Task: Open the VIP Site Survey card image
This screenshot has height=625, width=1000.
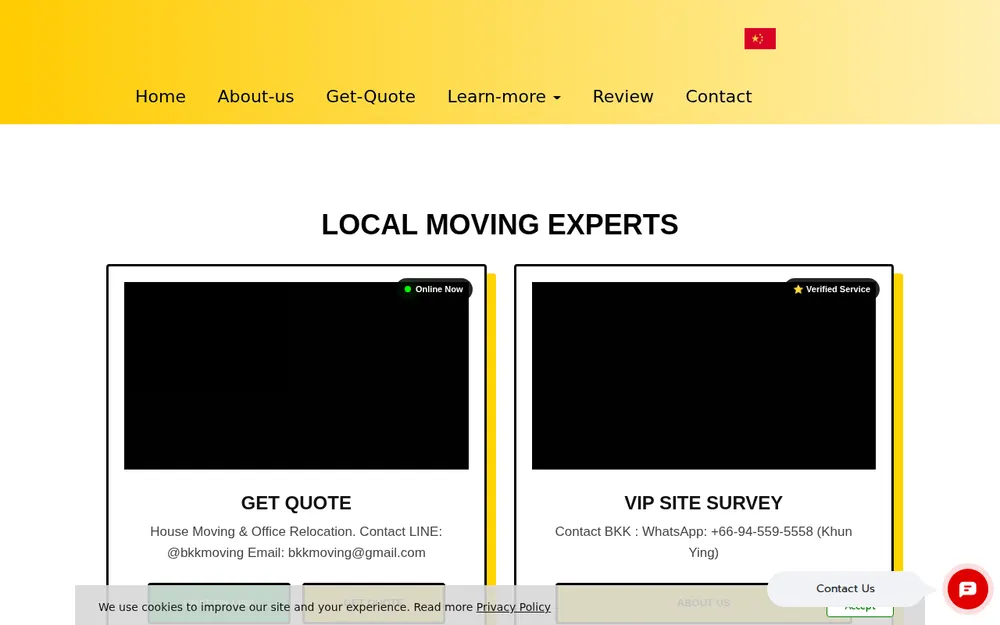Action: [x=703, y=376]
